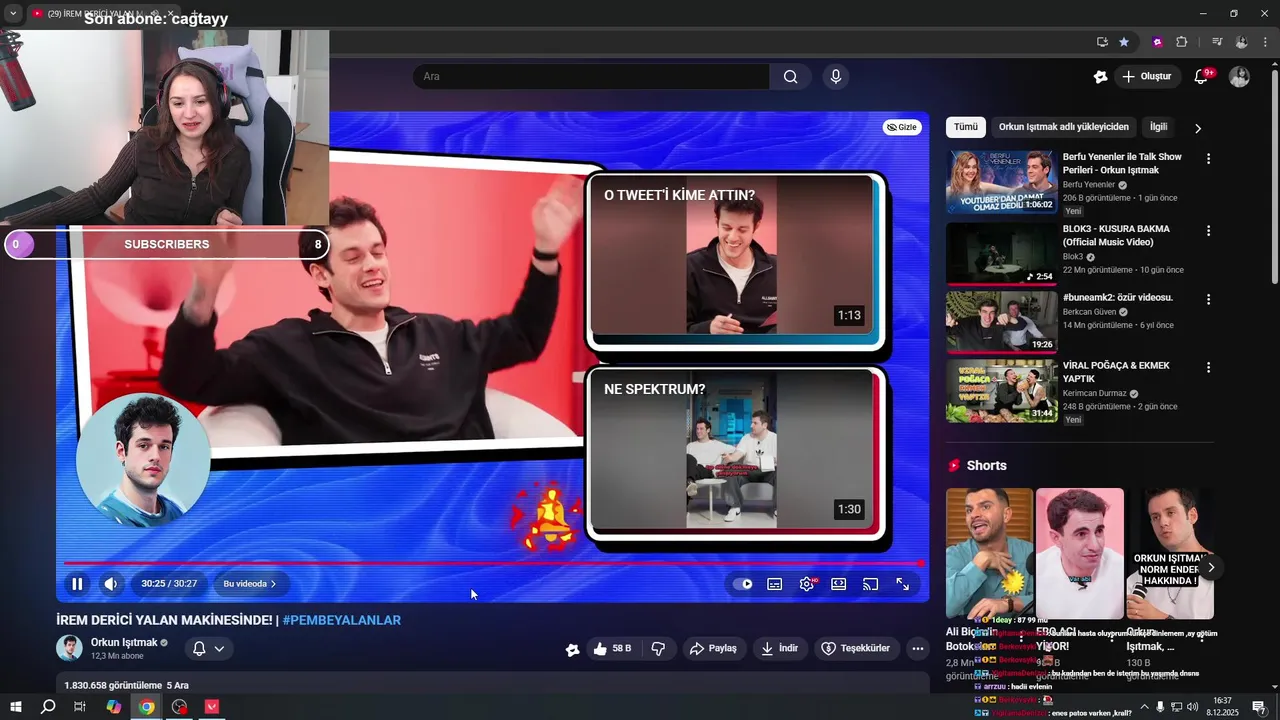Viewport: 1280px width, 720px height.
Task: Open Task View on the taskbar
Action: [80, 707]
